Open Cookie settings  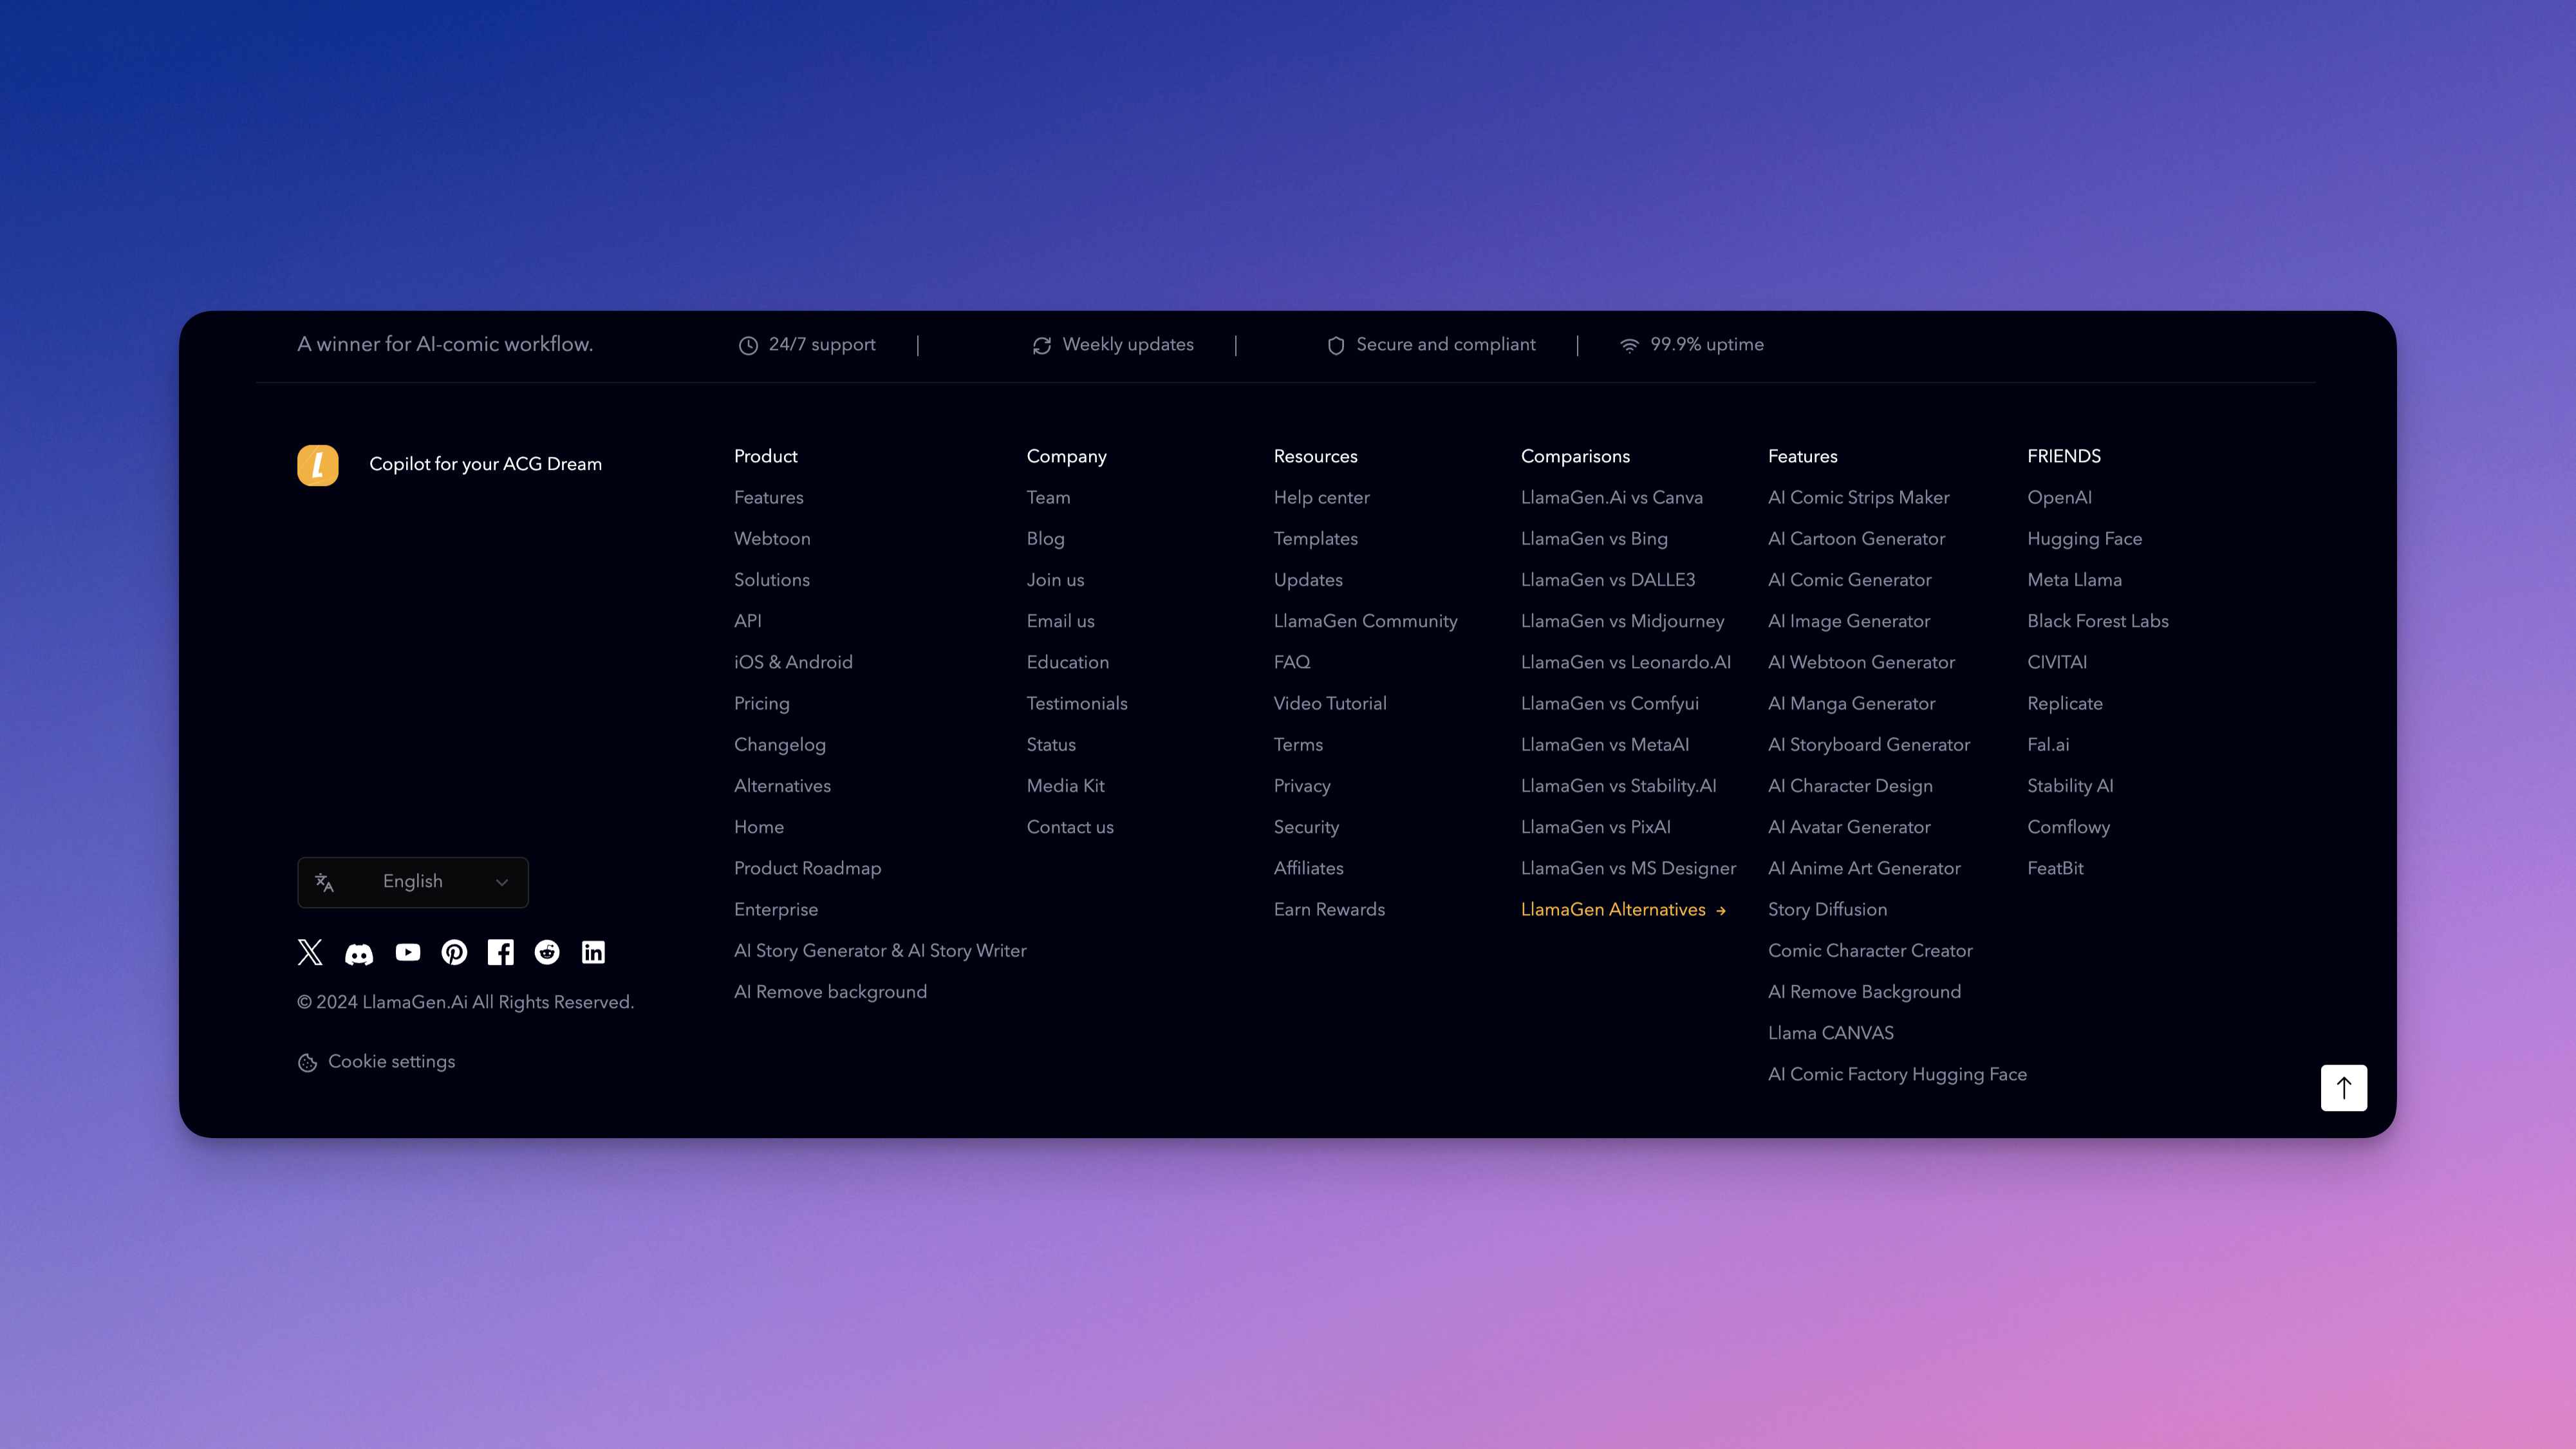point(391,1062)
